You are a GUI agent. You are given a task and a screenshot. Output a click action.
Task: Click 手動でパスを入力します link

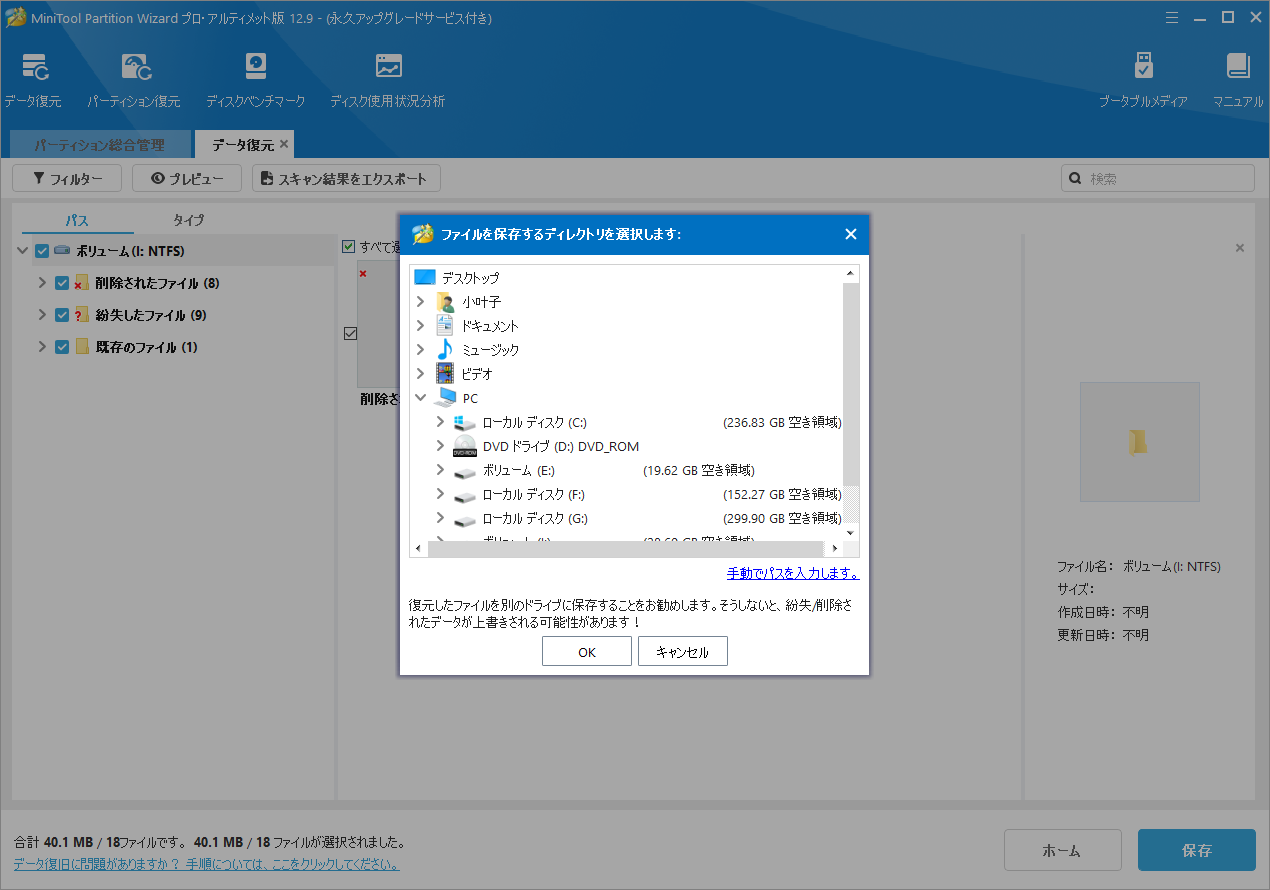pyautogui.click(x=792, y=574)
